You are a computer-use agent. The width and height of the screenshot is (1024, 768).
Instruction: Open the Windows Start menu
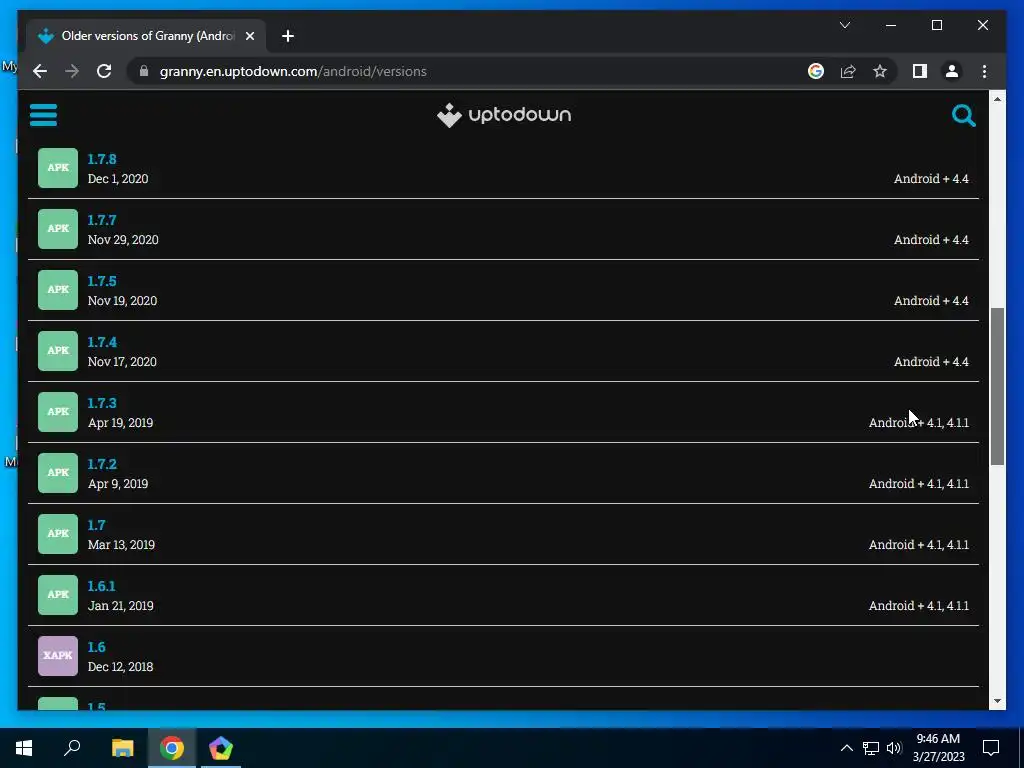click(x=24, y=748)
